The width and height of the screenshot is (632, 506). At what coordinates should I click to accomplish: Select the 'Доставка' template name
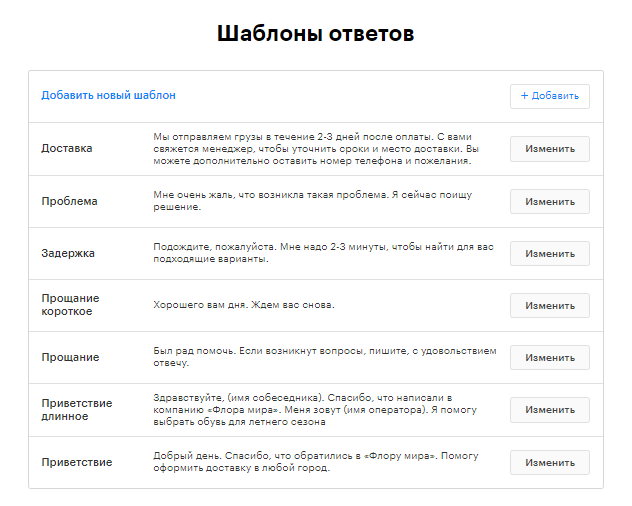67,148
